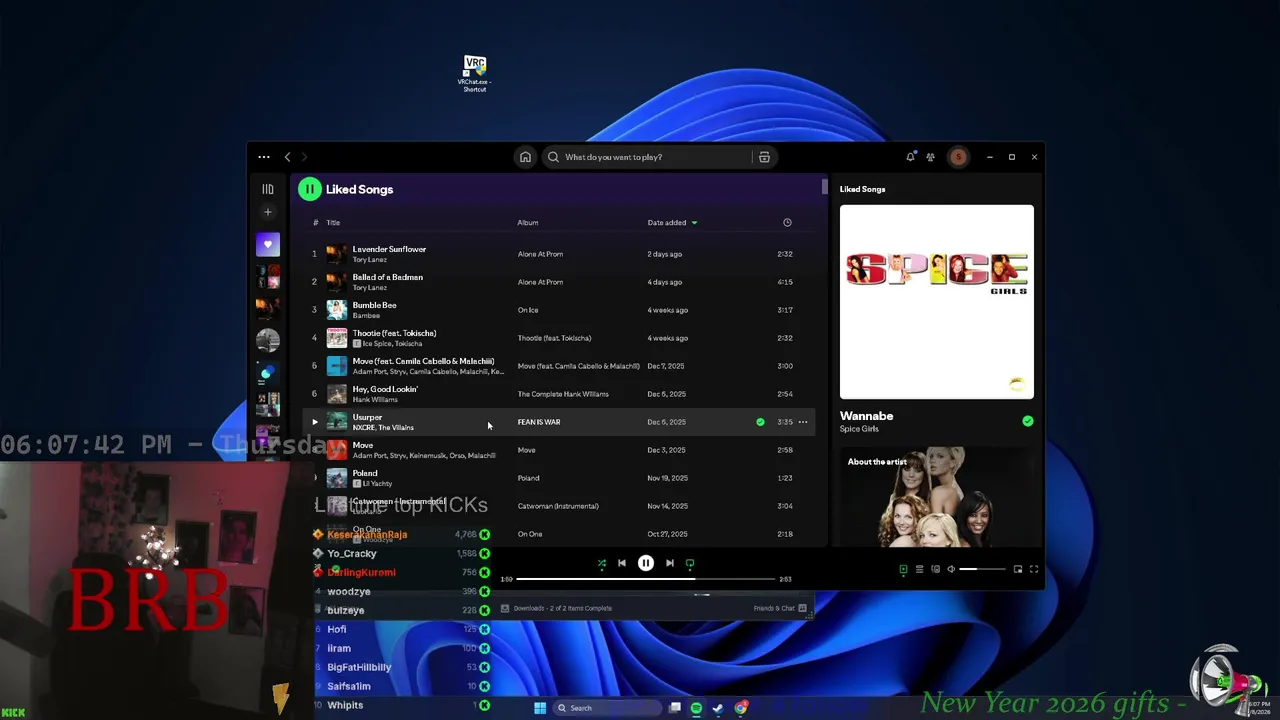
Task: Adjust the Spotify volume slider
Action: pos(982,569)
